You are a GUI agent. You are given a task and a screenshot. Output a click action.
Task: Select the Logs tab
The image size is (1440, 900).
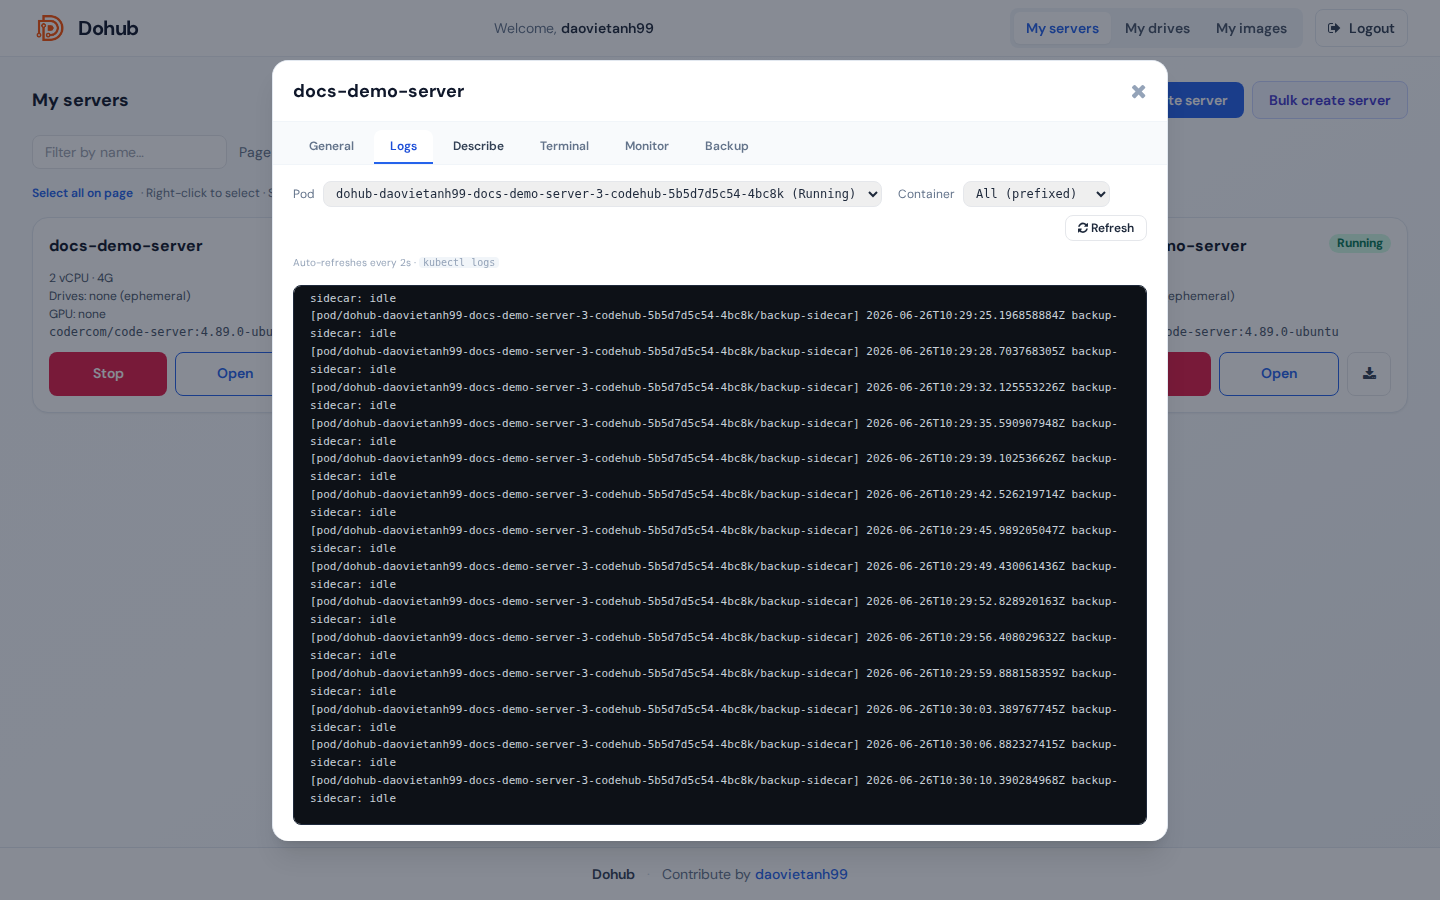[x=403, y=146]
